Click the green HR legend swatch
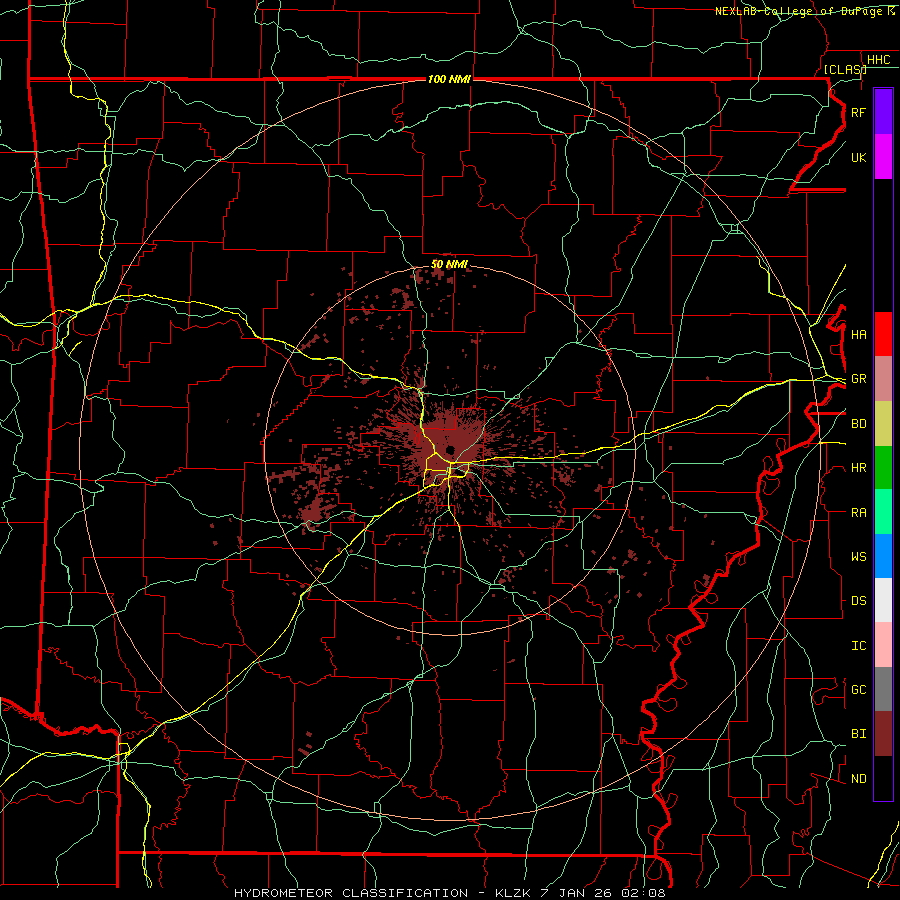Screen dimensions: 900x900 (883, 468)
